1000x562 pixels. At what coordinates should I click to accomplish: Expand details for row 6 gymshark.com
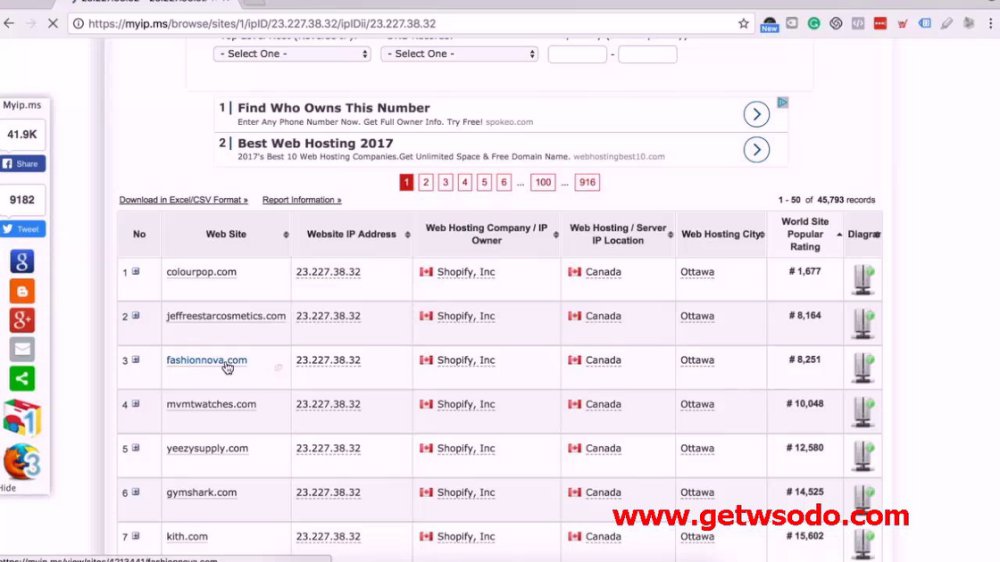tap(136, 492)
